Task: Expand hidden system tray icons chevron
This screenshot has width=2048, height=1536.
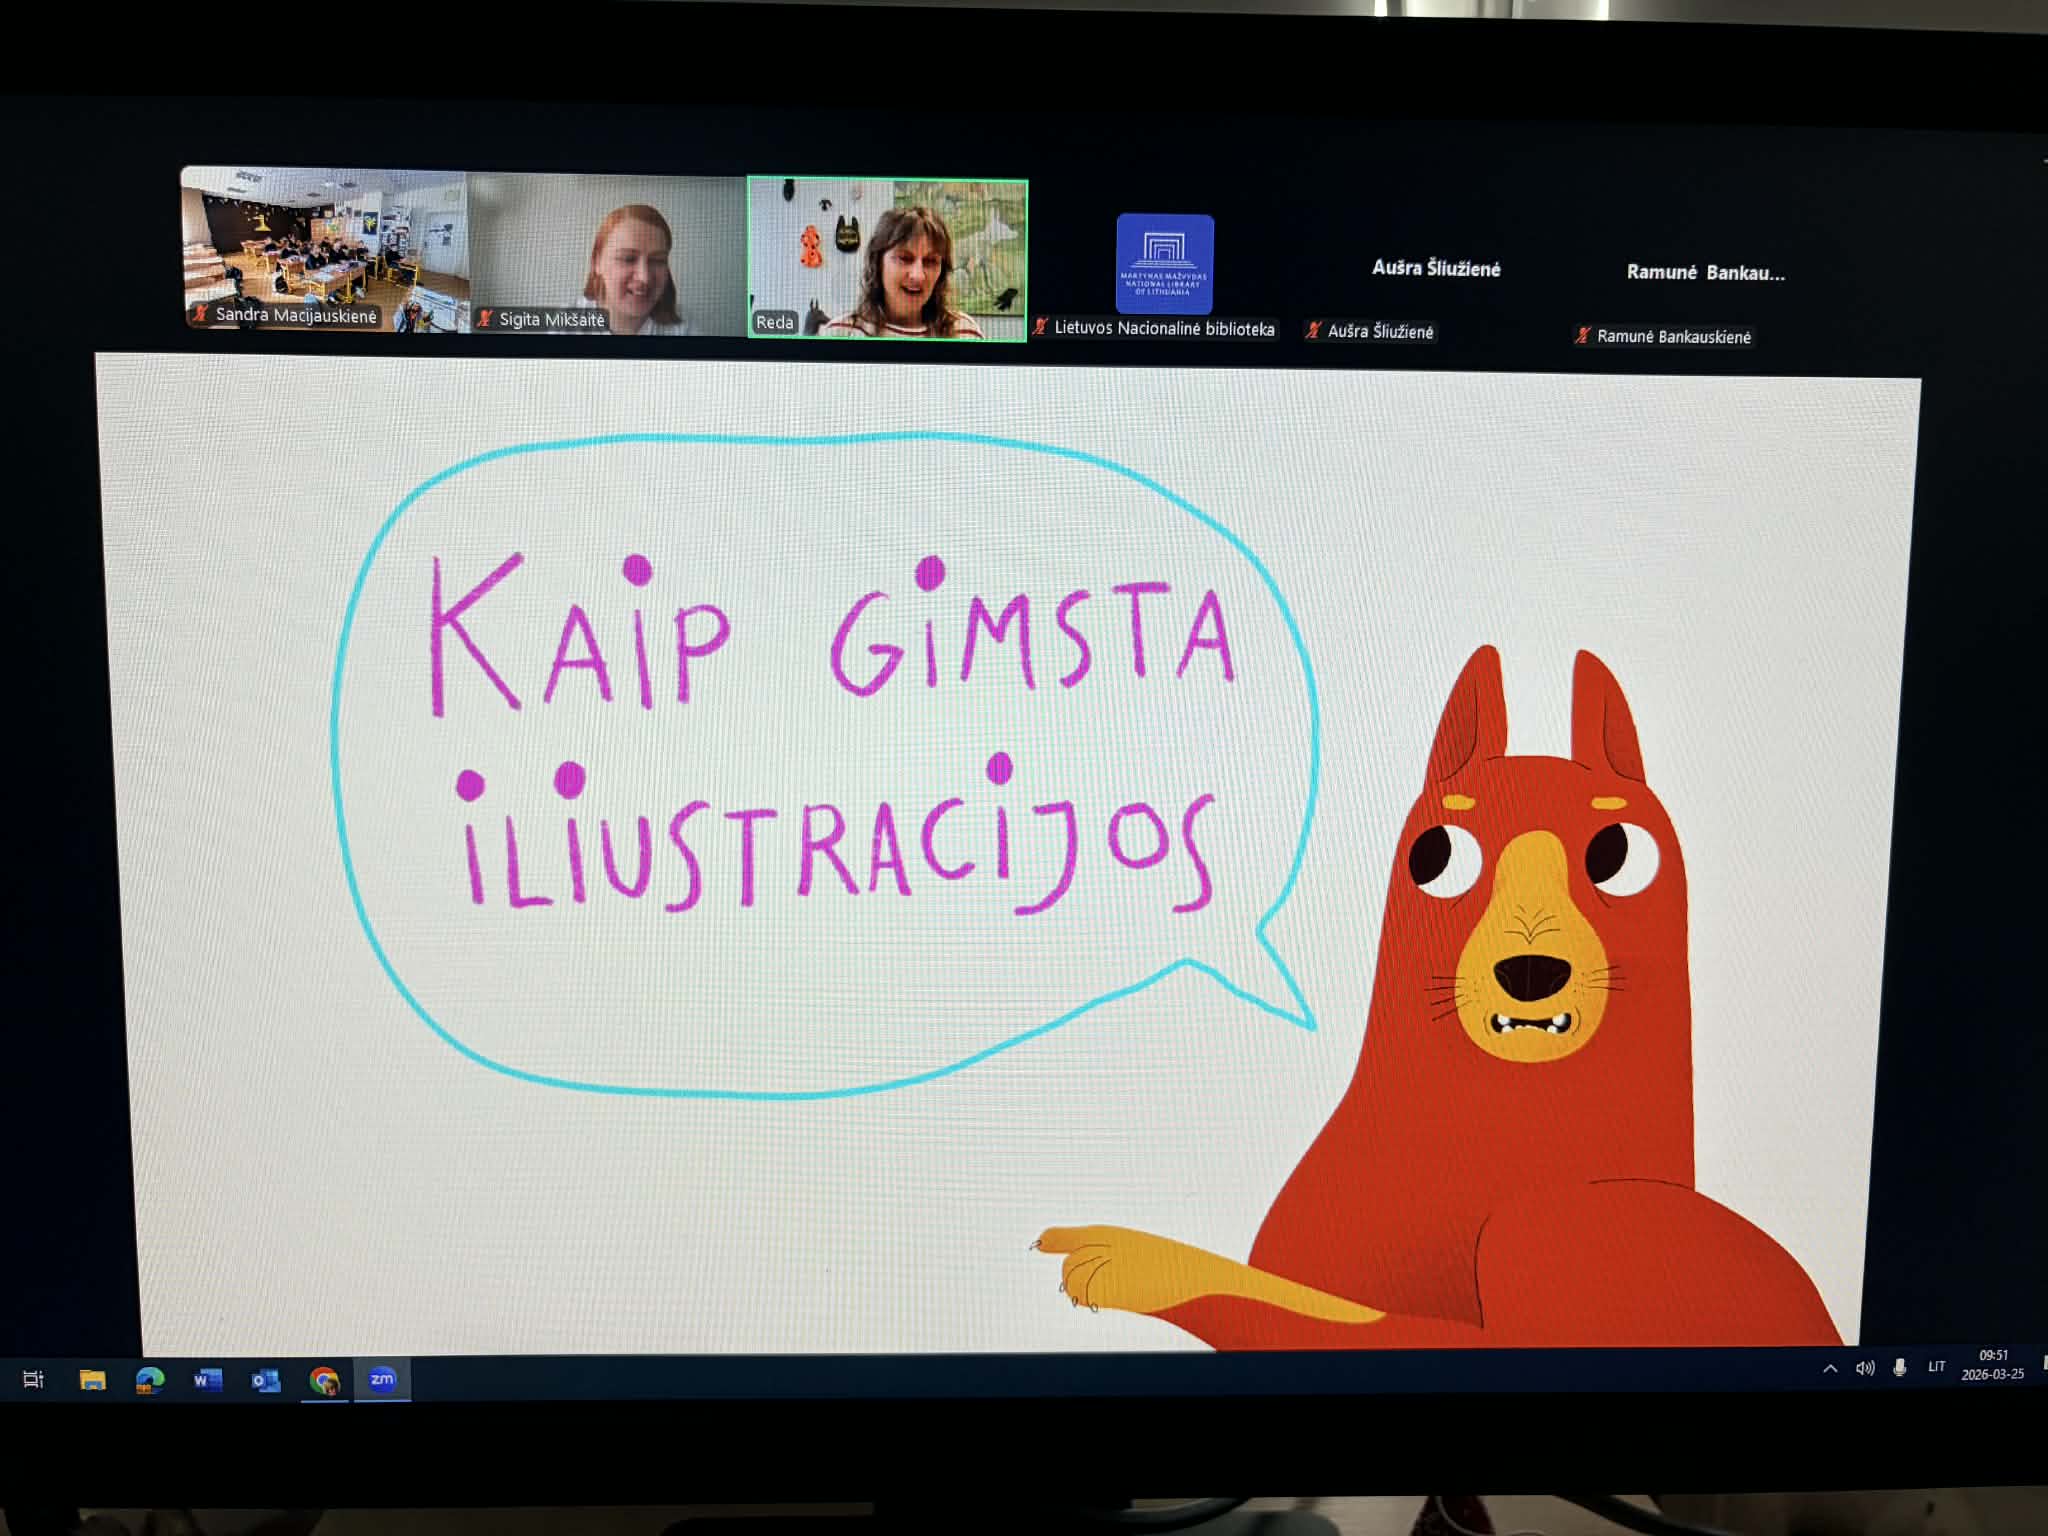Action: click(x=1830, y=1369)
